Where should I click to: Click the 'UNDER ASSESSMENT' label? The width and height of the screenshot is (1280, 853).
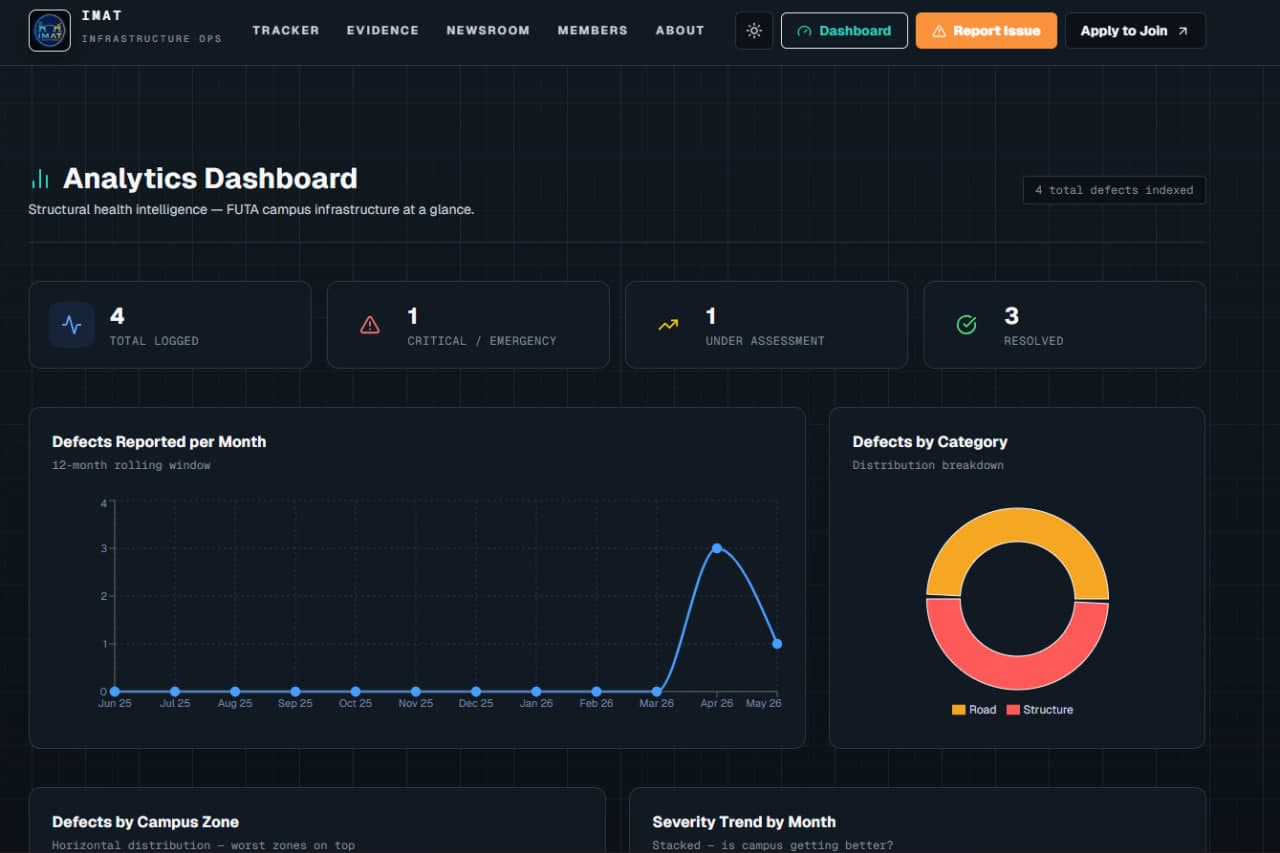pos(765,341)
